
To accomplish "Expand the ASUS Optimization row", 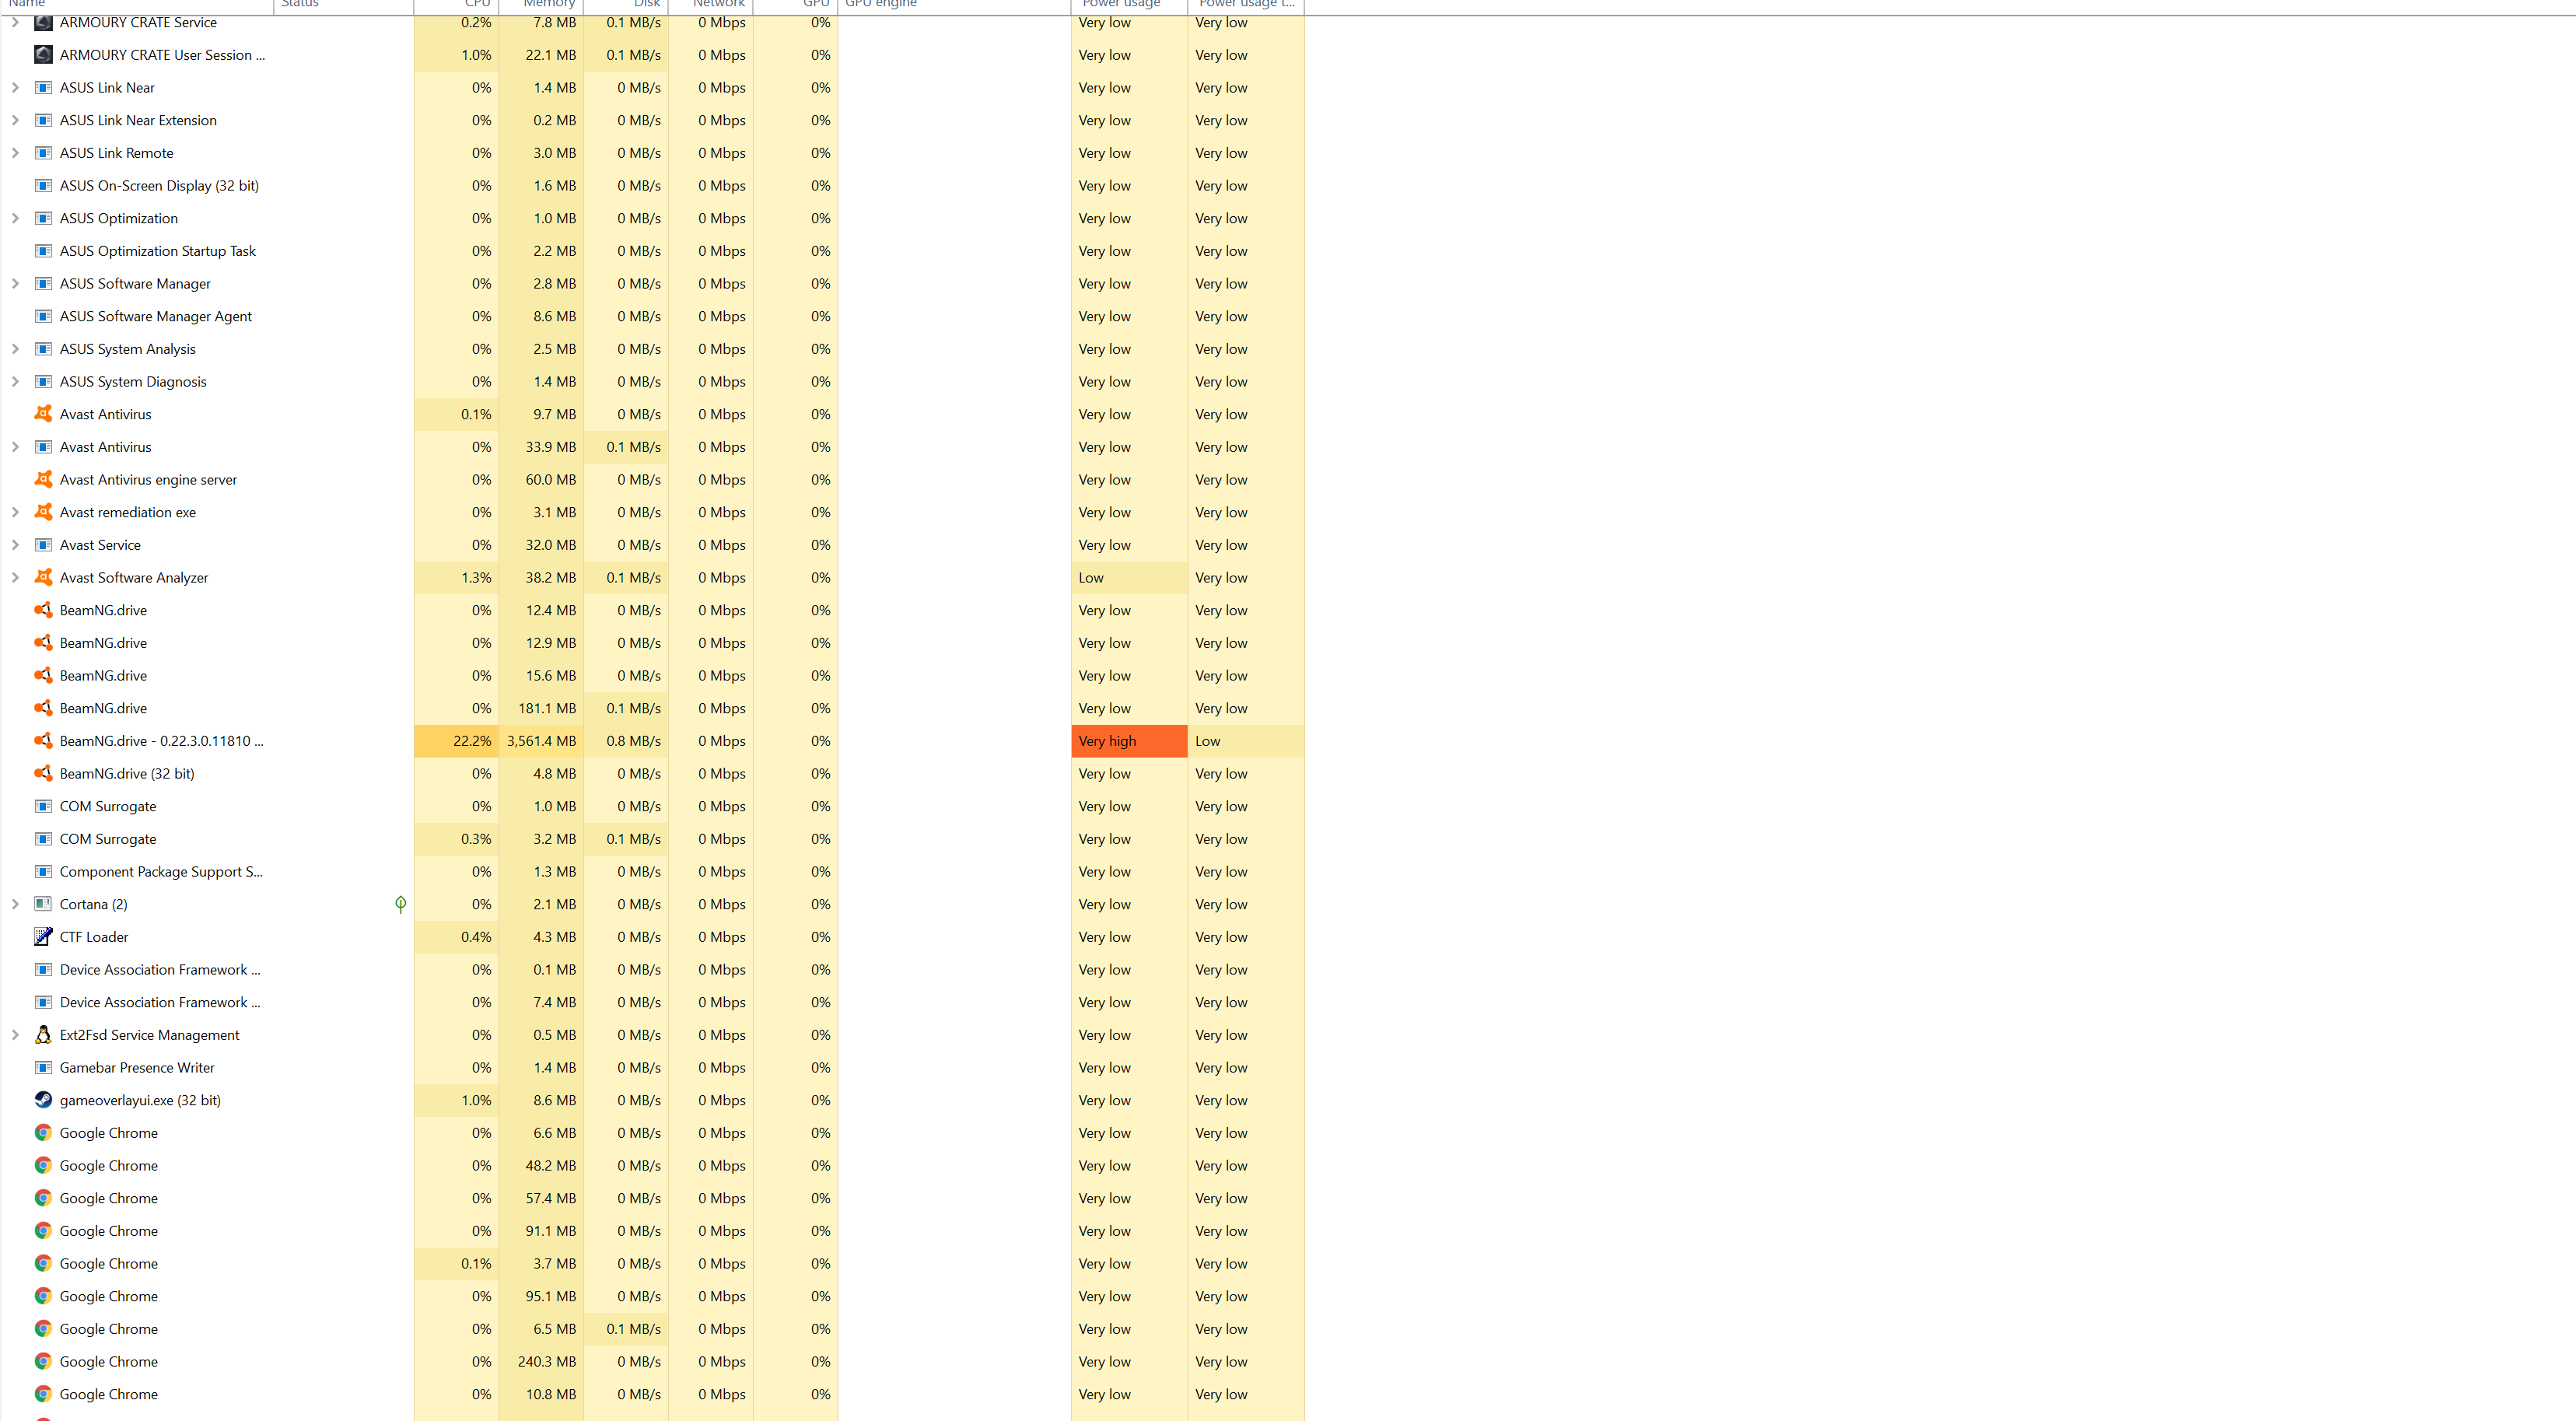I will [x=15, y=218].
